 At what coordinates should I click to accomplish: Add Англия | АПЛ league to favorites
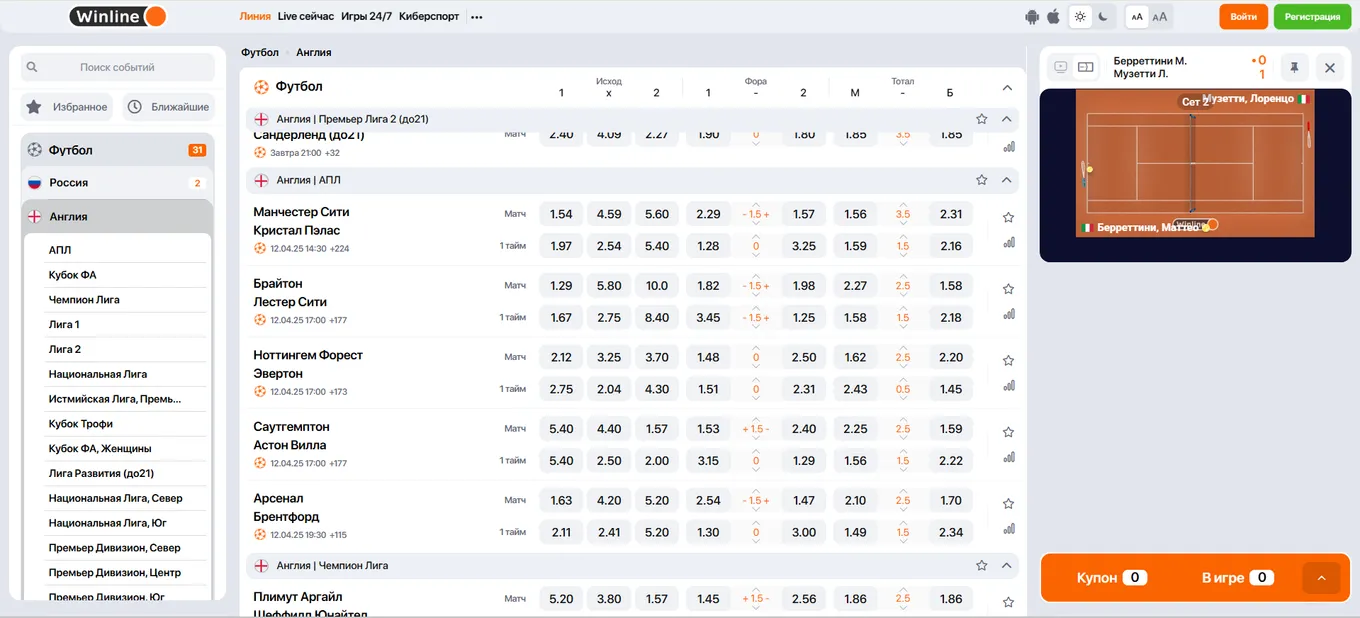(x=982, y=180)
